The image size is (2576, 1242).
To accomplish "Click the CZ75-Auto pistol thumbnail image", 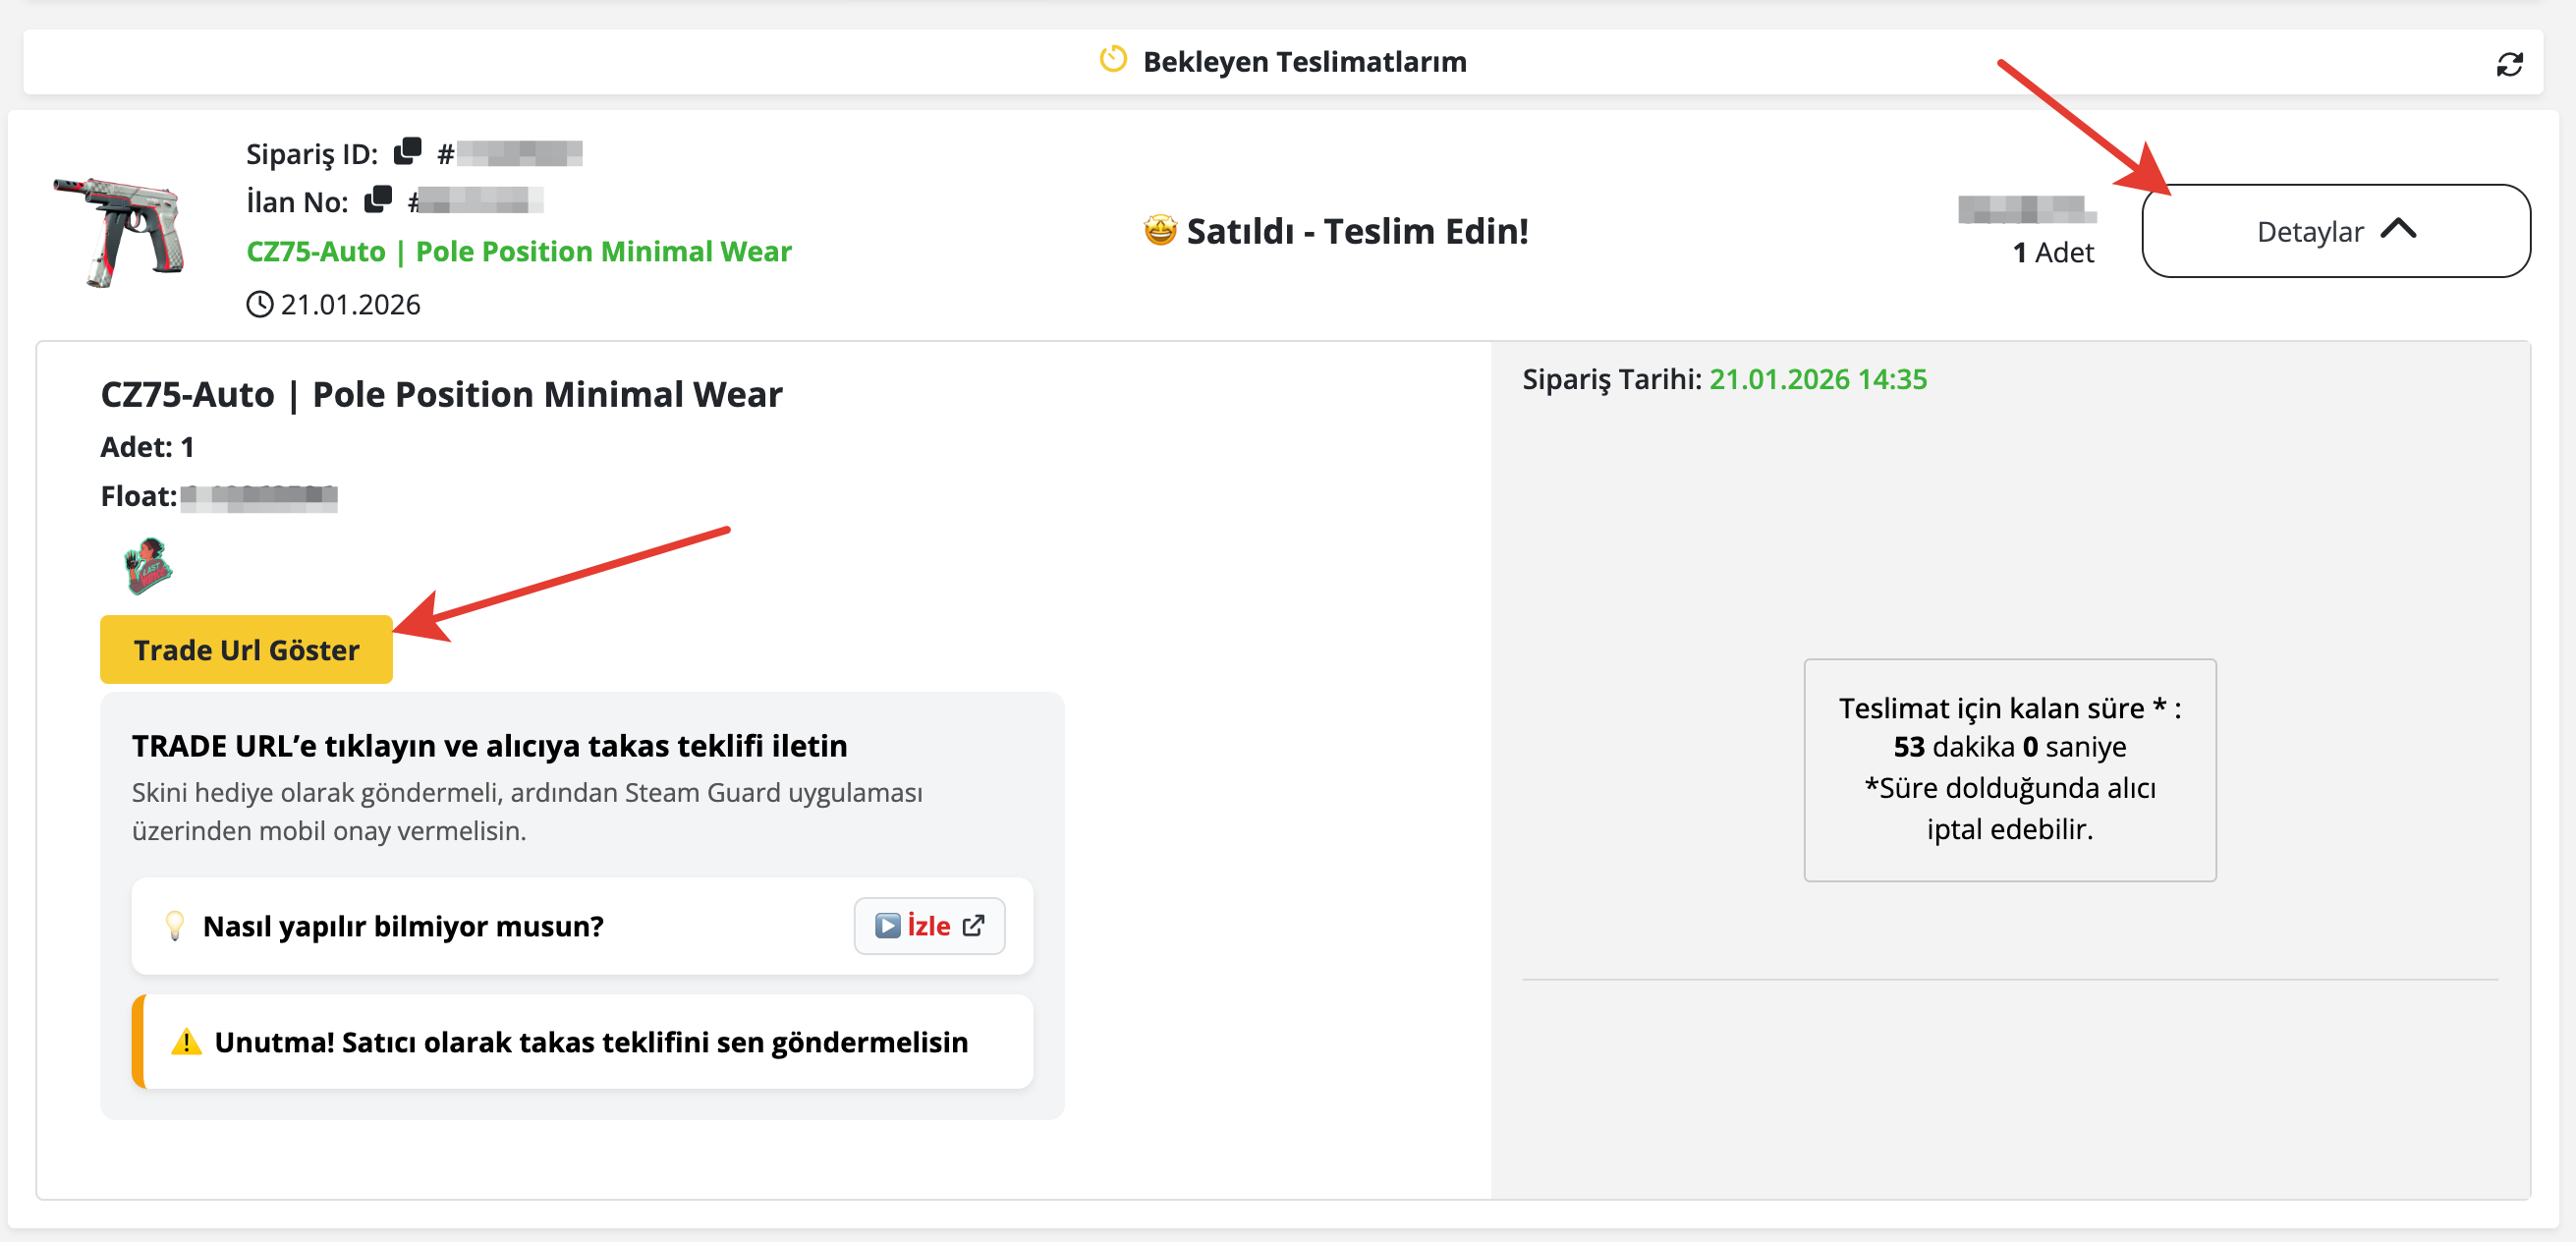I will [120, 231].
